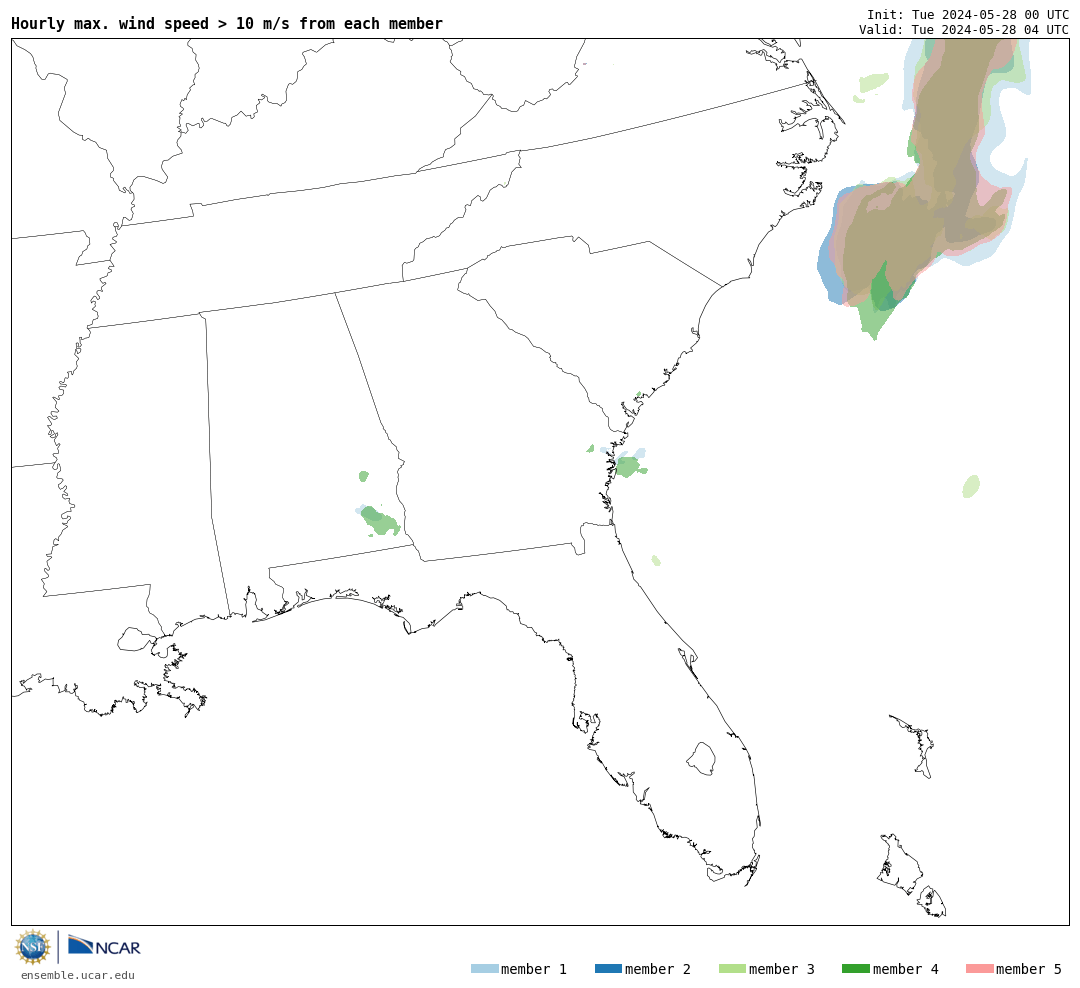Image resolution: width=1080 pixels, height=988 pixels.
Task: Click the Init time text line
Action: [x=968, y=15]
